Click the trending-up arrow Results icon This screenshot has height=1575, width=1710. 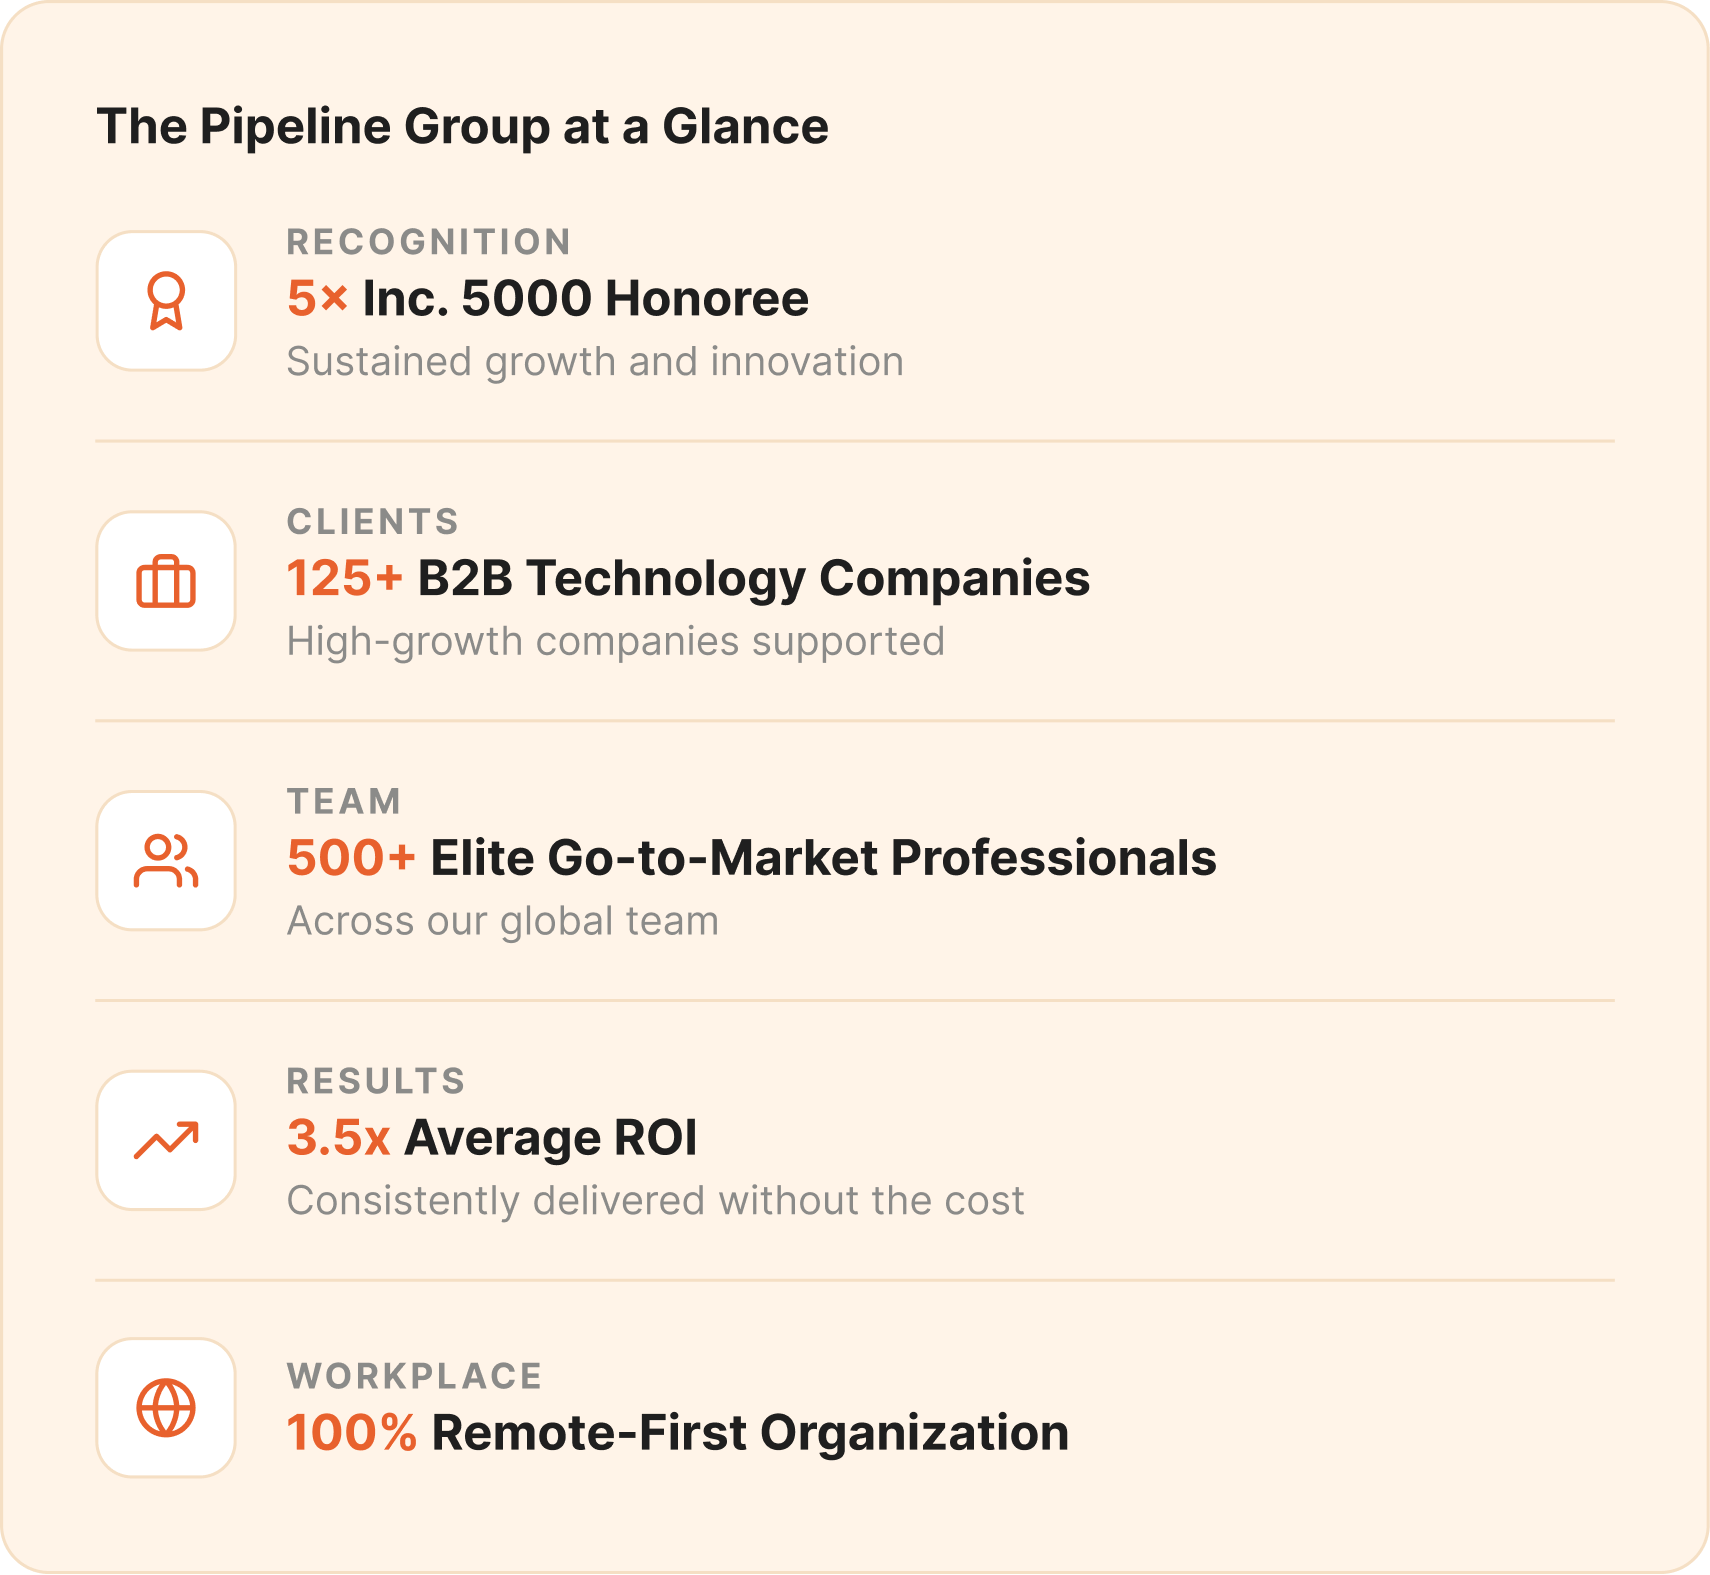click(x=166, y=1140)
